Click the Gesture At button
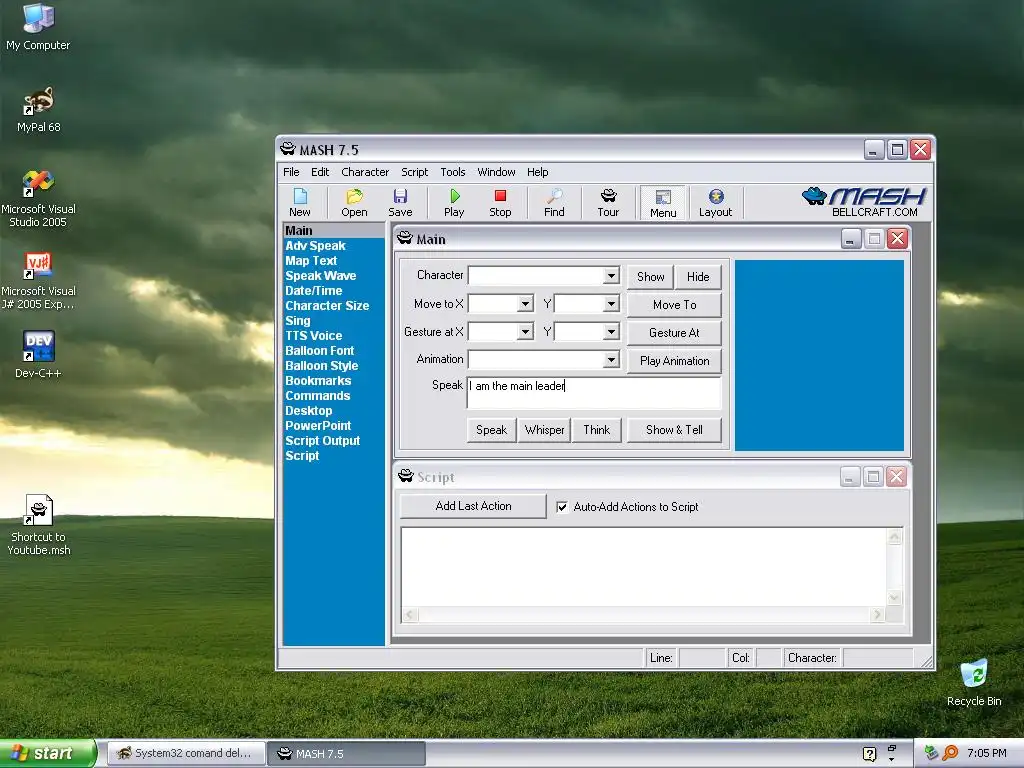The width and height of the screenshot is (1024, 768). pos(675,333)
